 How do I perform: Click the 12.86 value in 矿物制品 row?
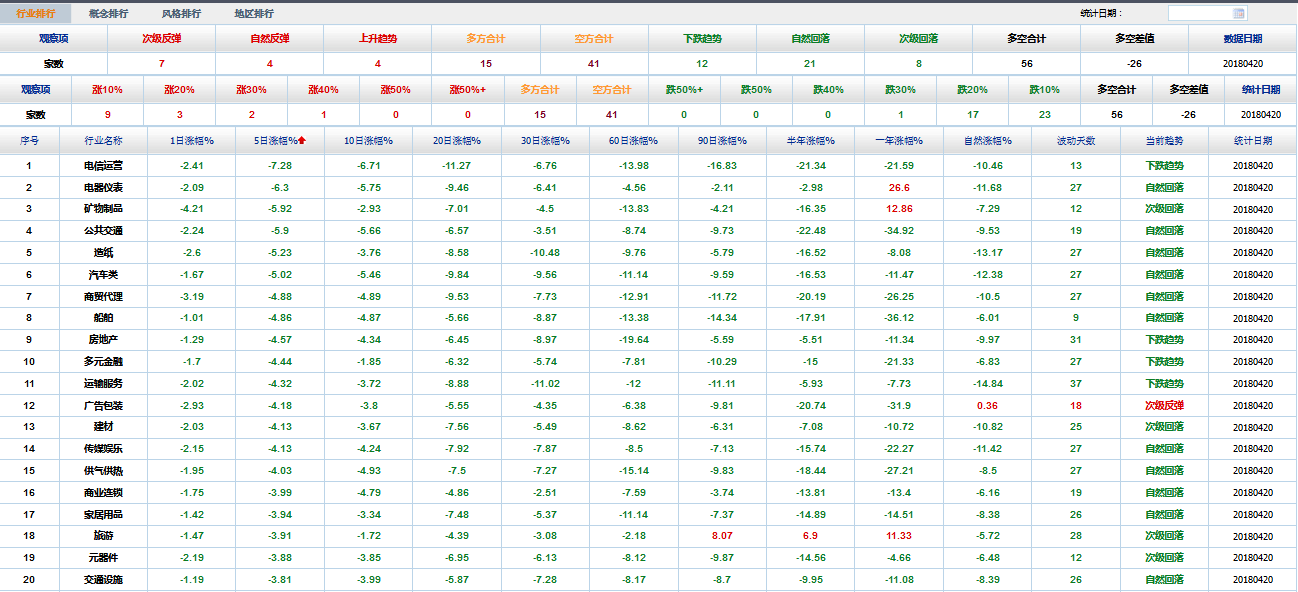point(899,209)
